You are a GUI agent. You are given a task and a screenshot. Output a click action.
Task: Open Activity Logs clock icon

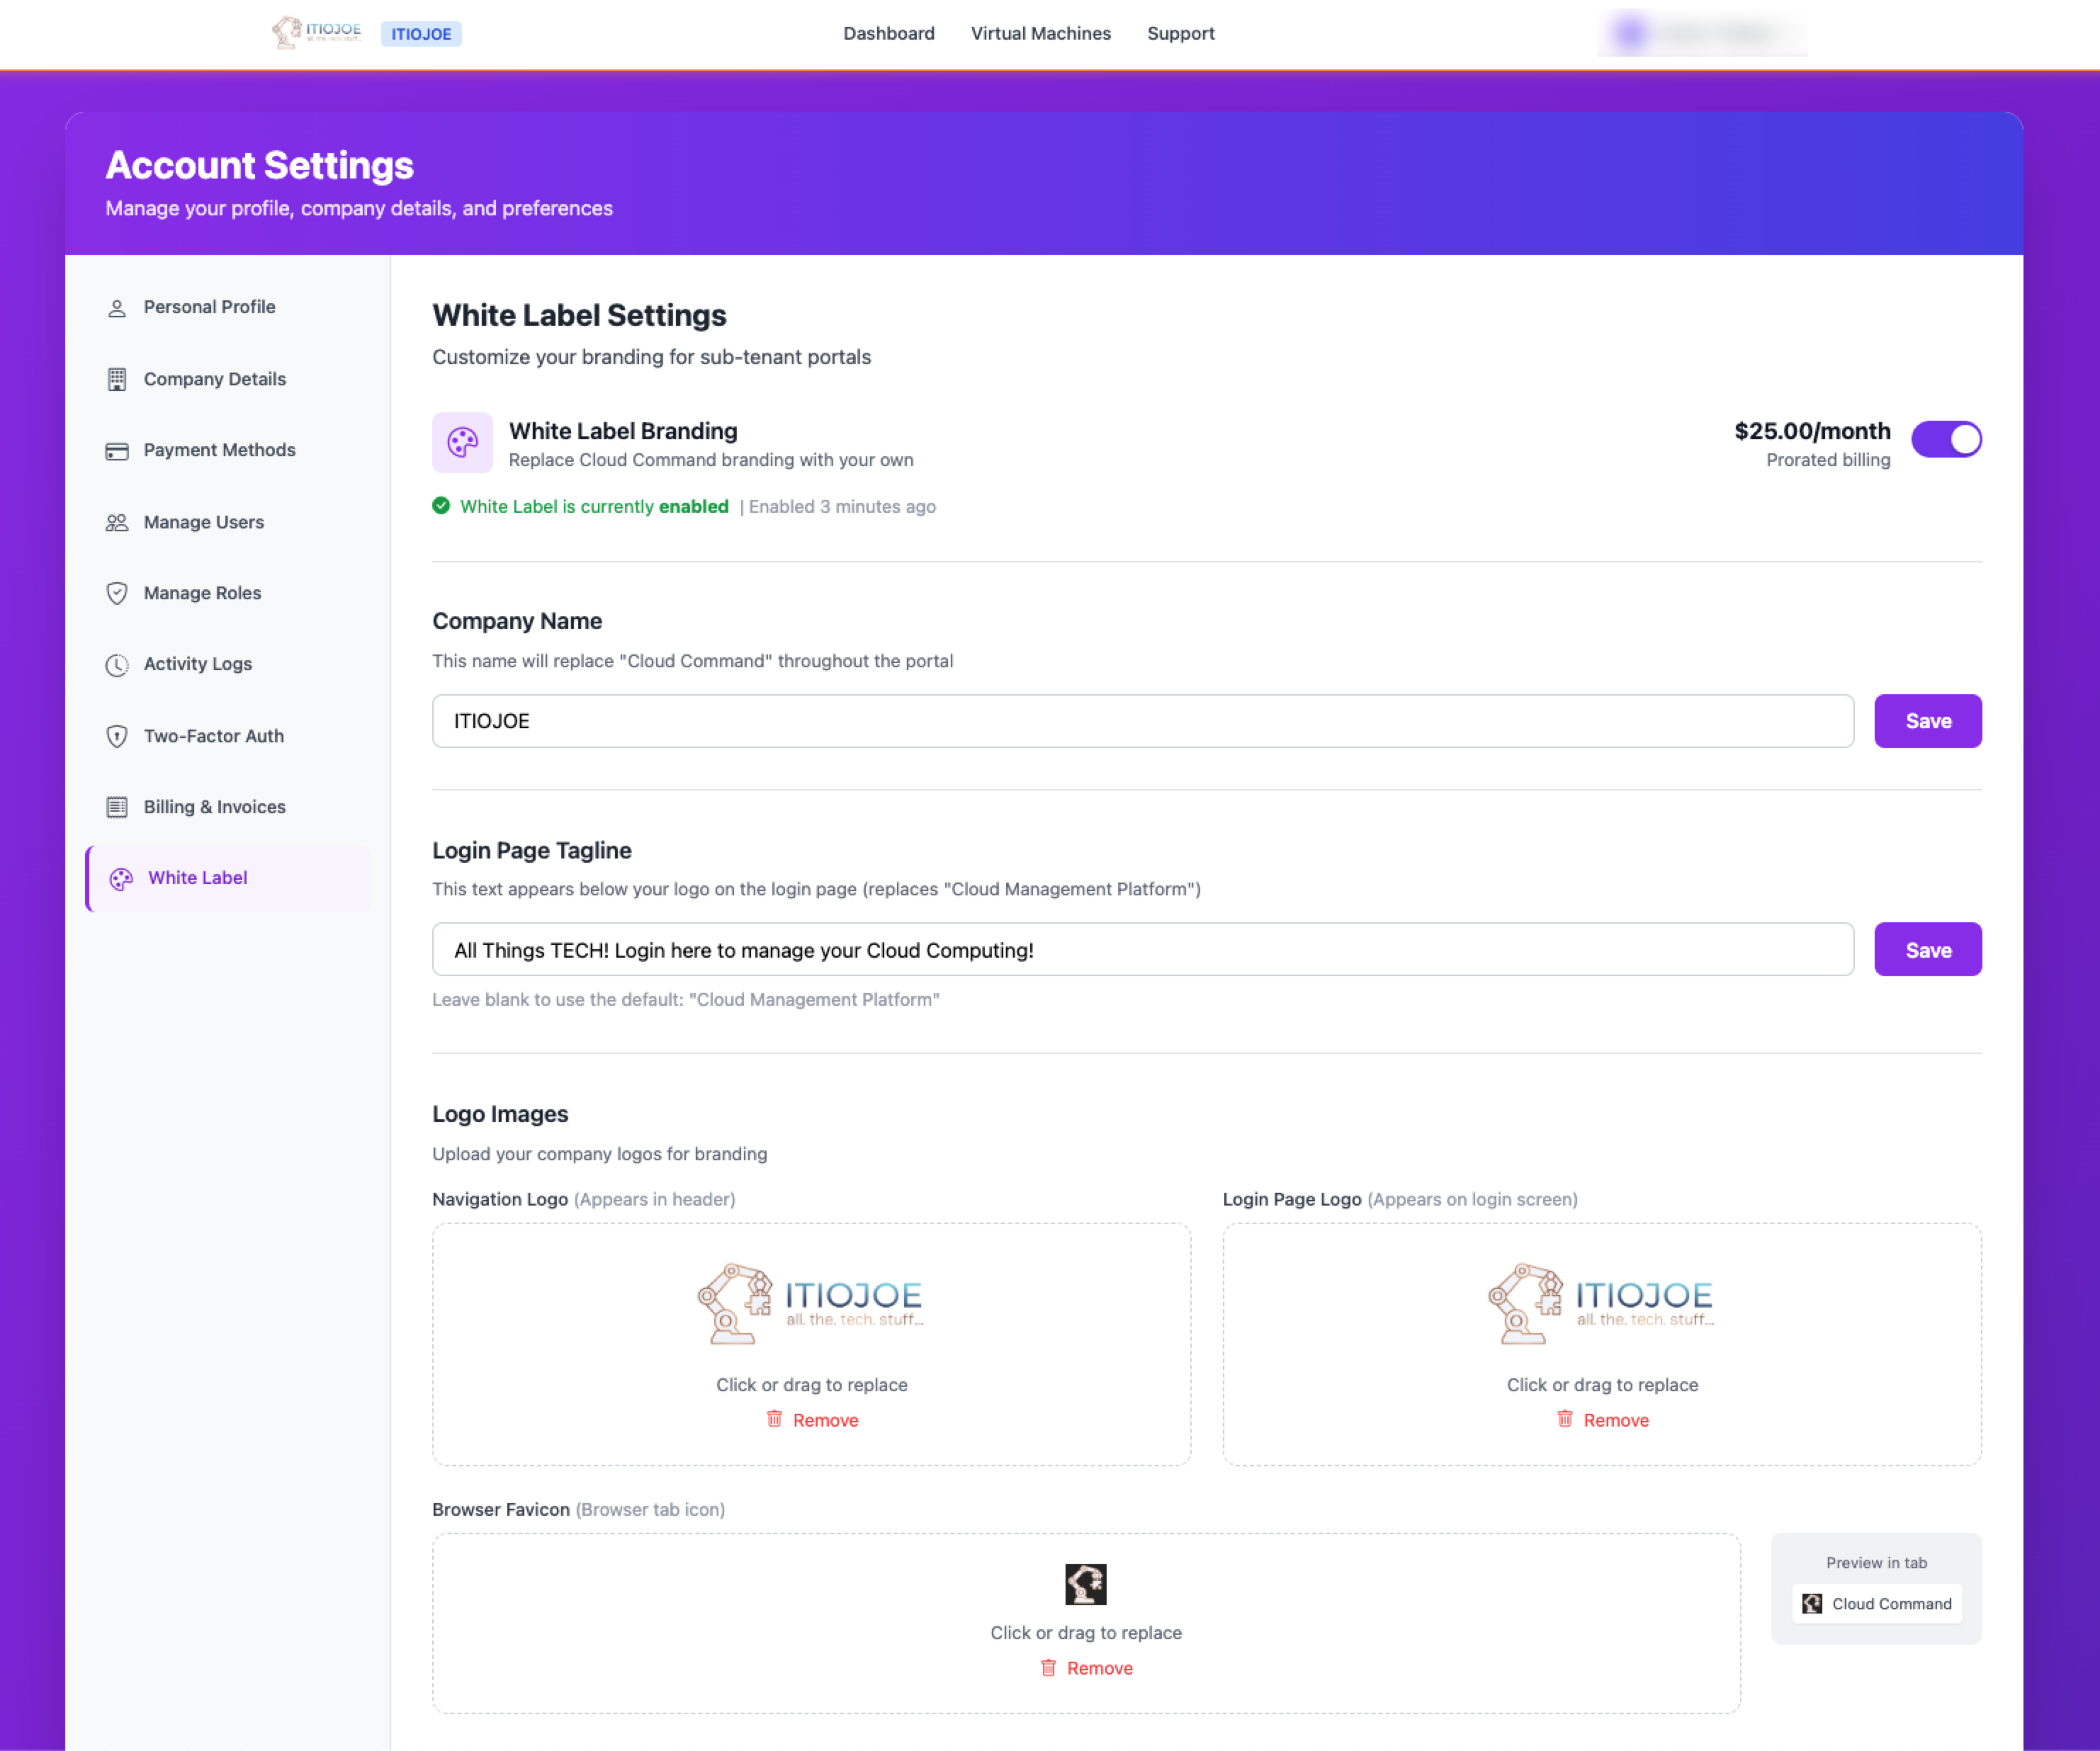[x=117, y=664]
